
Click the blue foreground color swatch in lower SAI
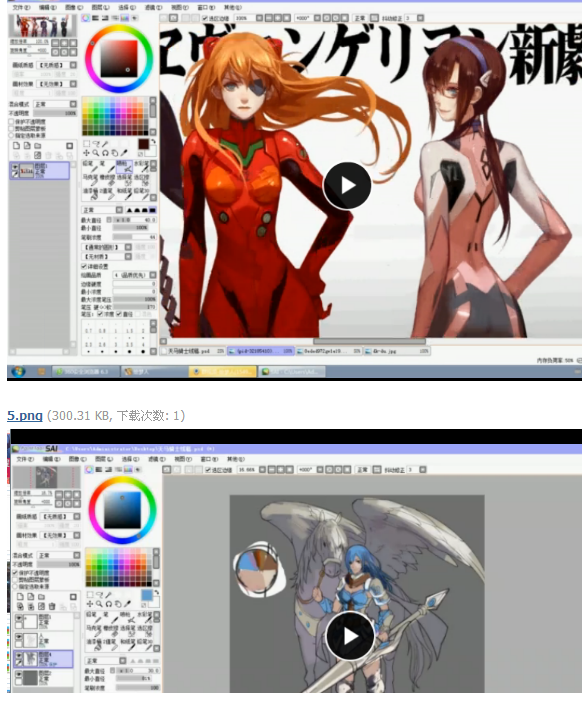tap(147, 595)
